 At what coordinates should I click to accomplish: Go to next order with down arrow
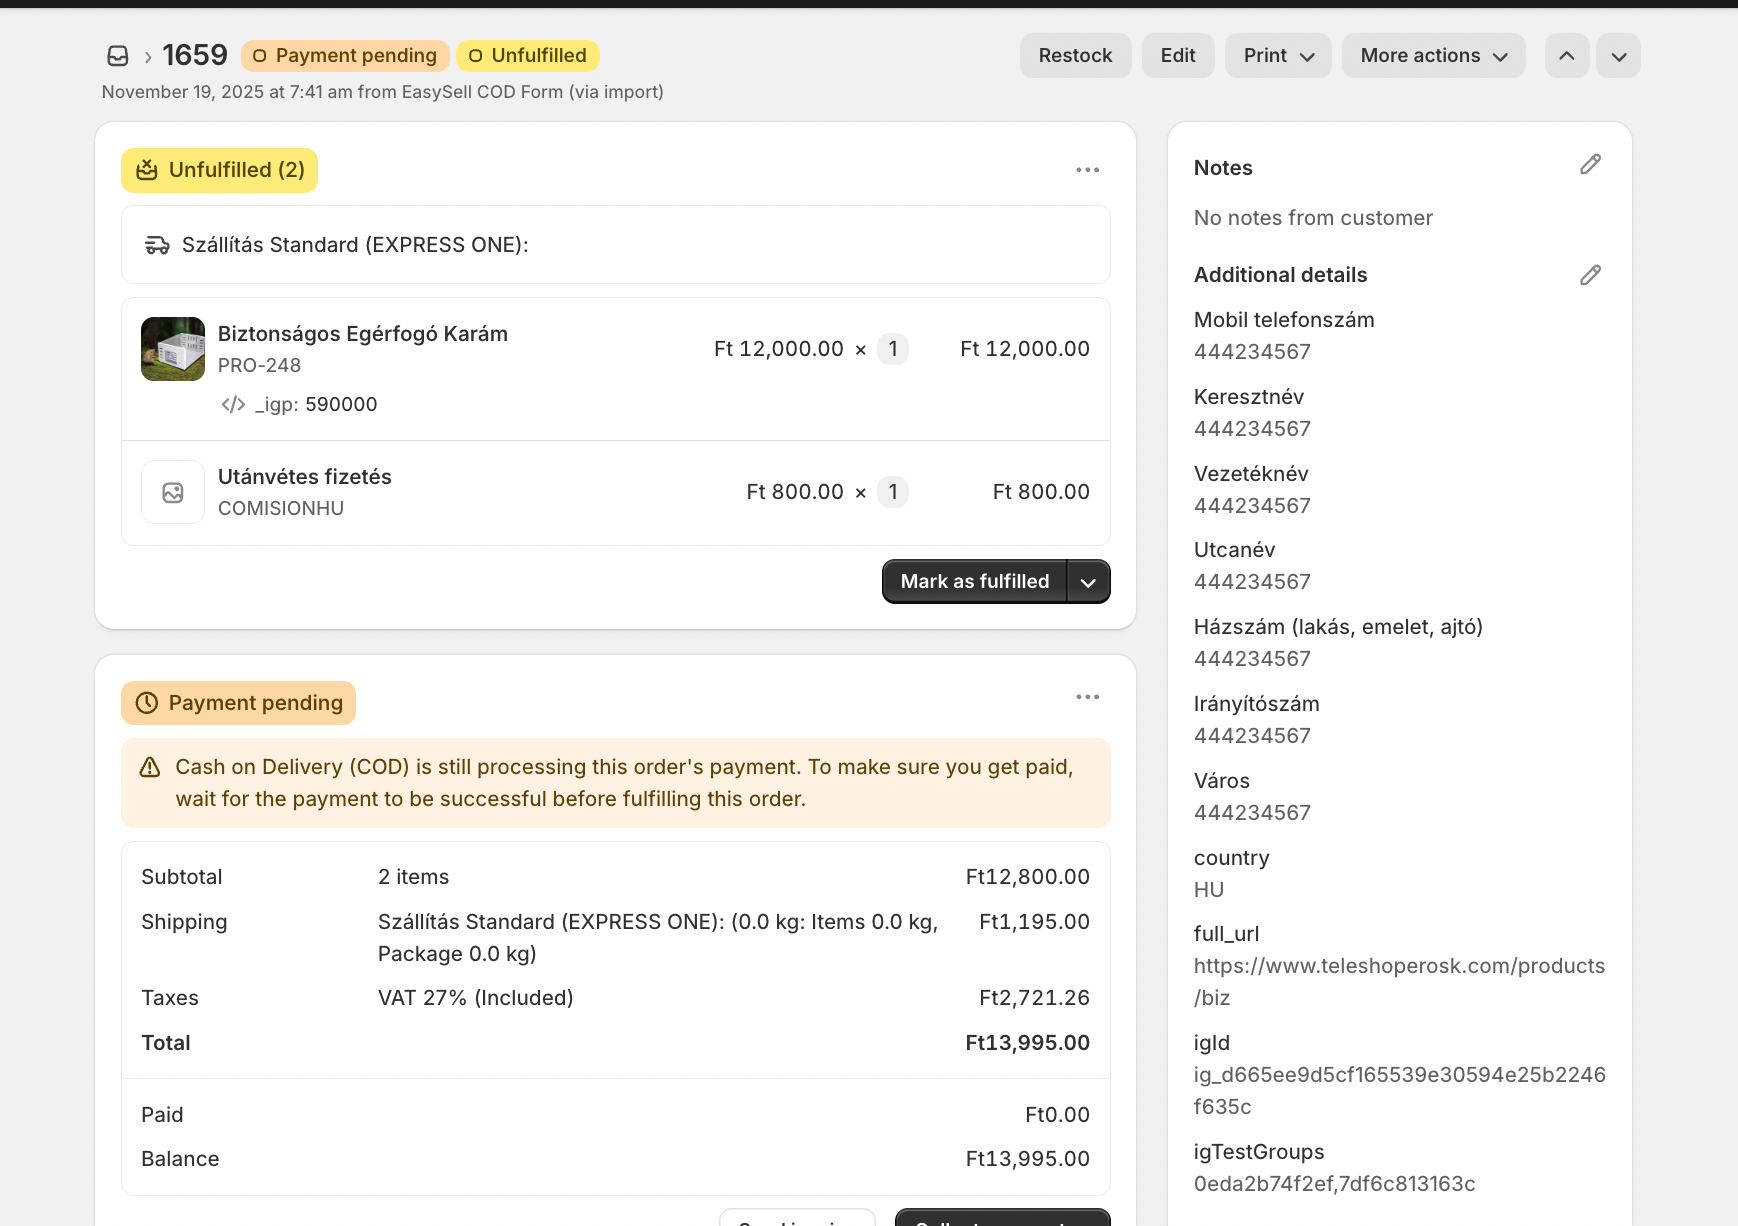(1618, 56)
